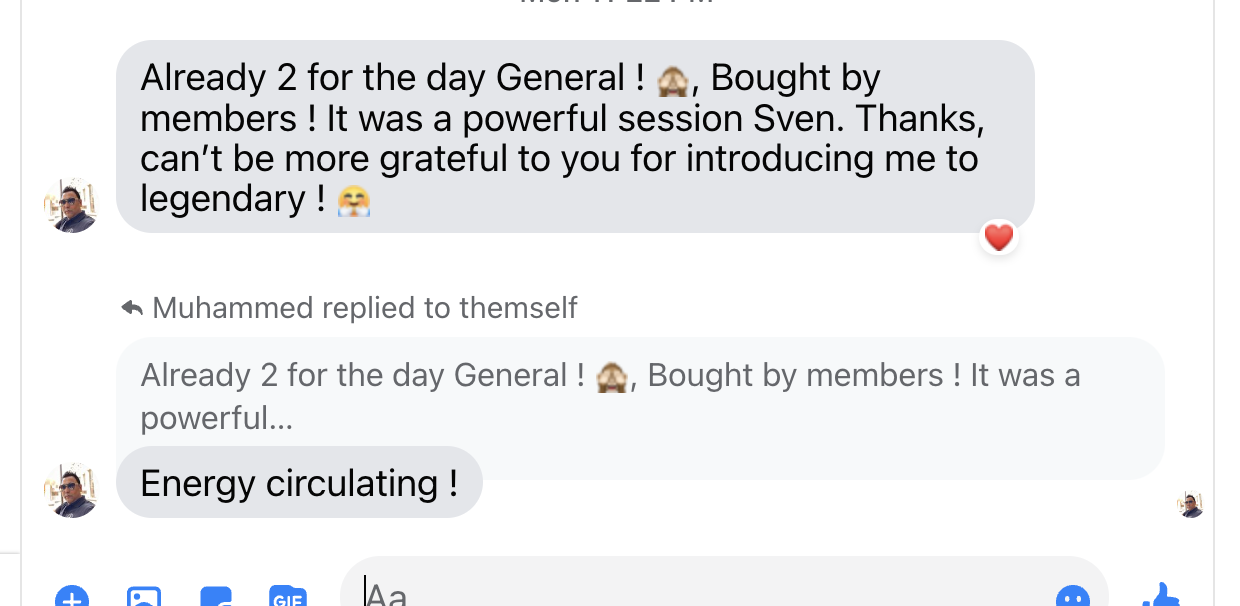This screenshot has width=1240, height=606.
Task: Click Muhammed's avatar beside the gratitude message
Action: coord(71,204)
